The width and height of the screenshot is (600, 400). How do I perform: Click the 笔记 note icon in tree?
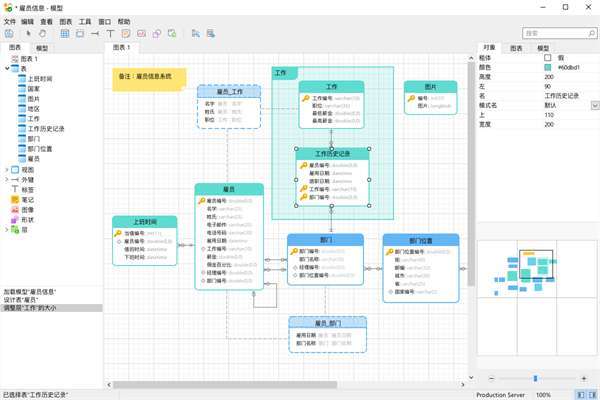15,199
